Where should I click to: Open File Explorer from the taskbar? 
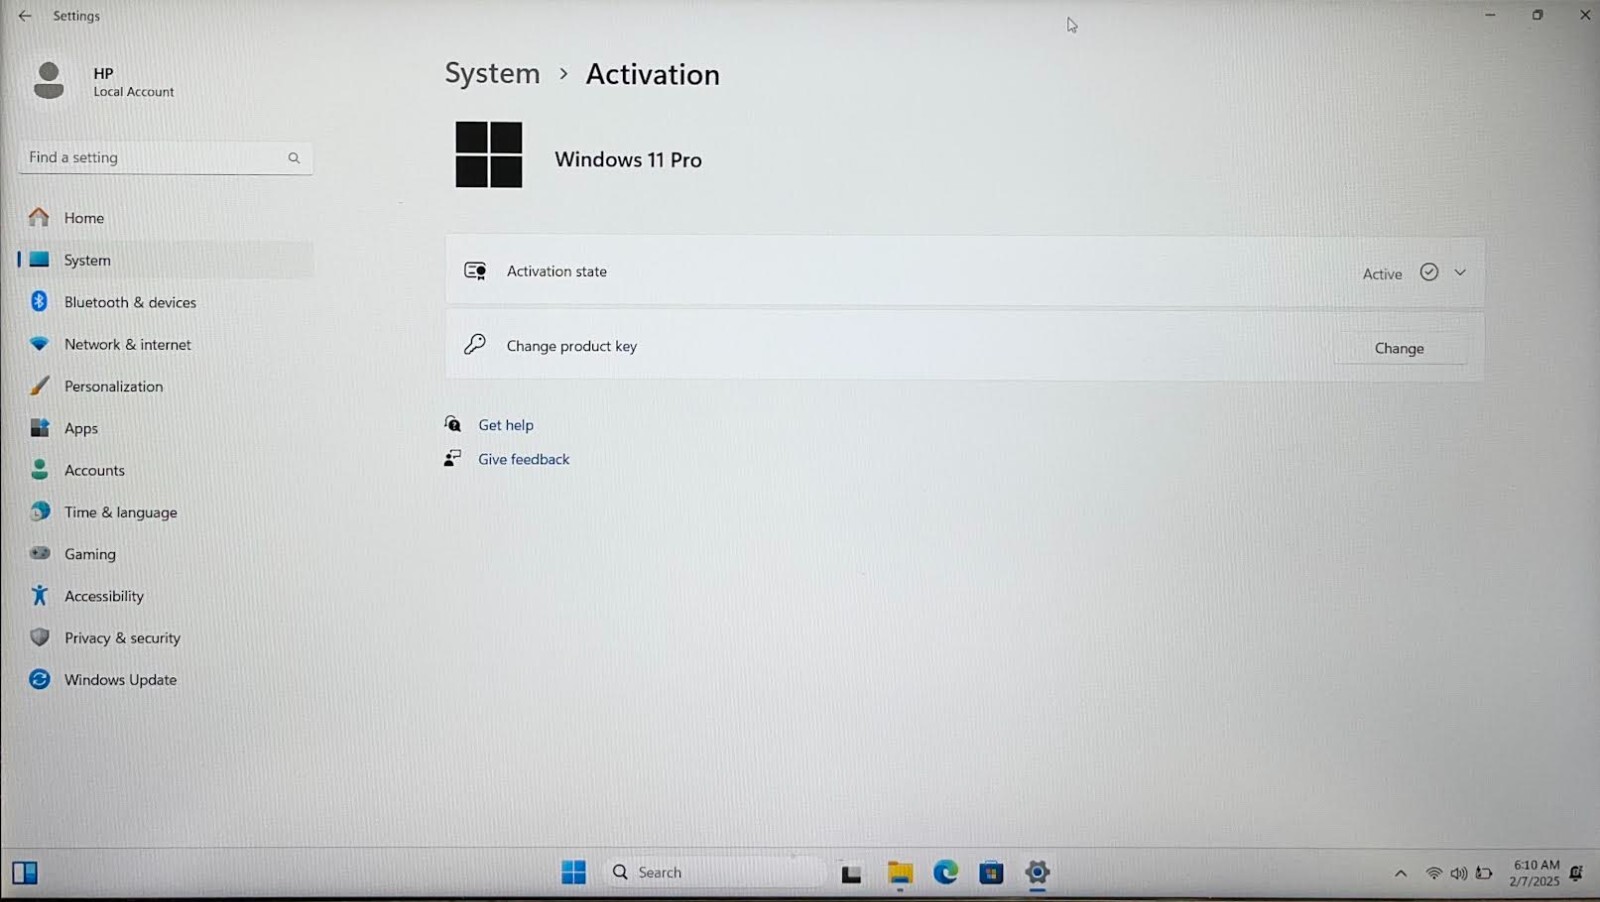900,874
